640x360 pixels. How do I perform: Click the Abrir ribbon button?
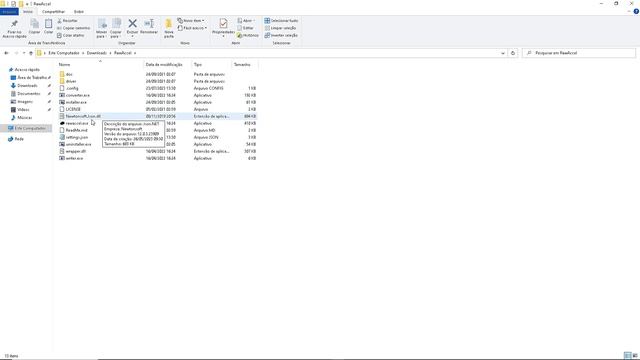pos(246,20)
